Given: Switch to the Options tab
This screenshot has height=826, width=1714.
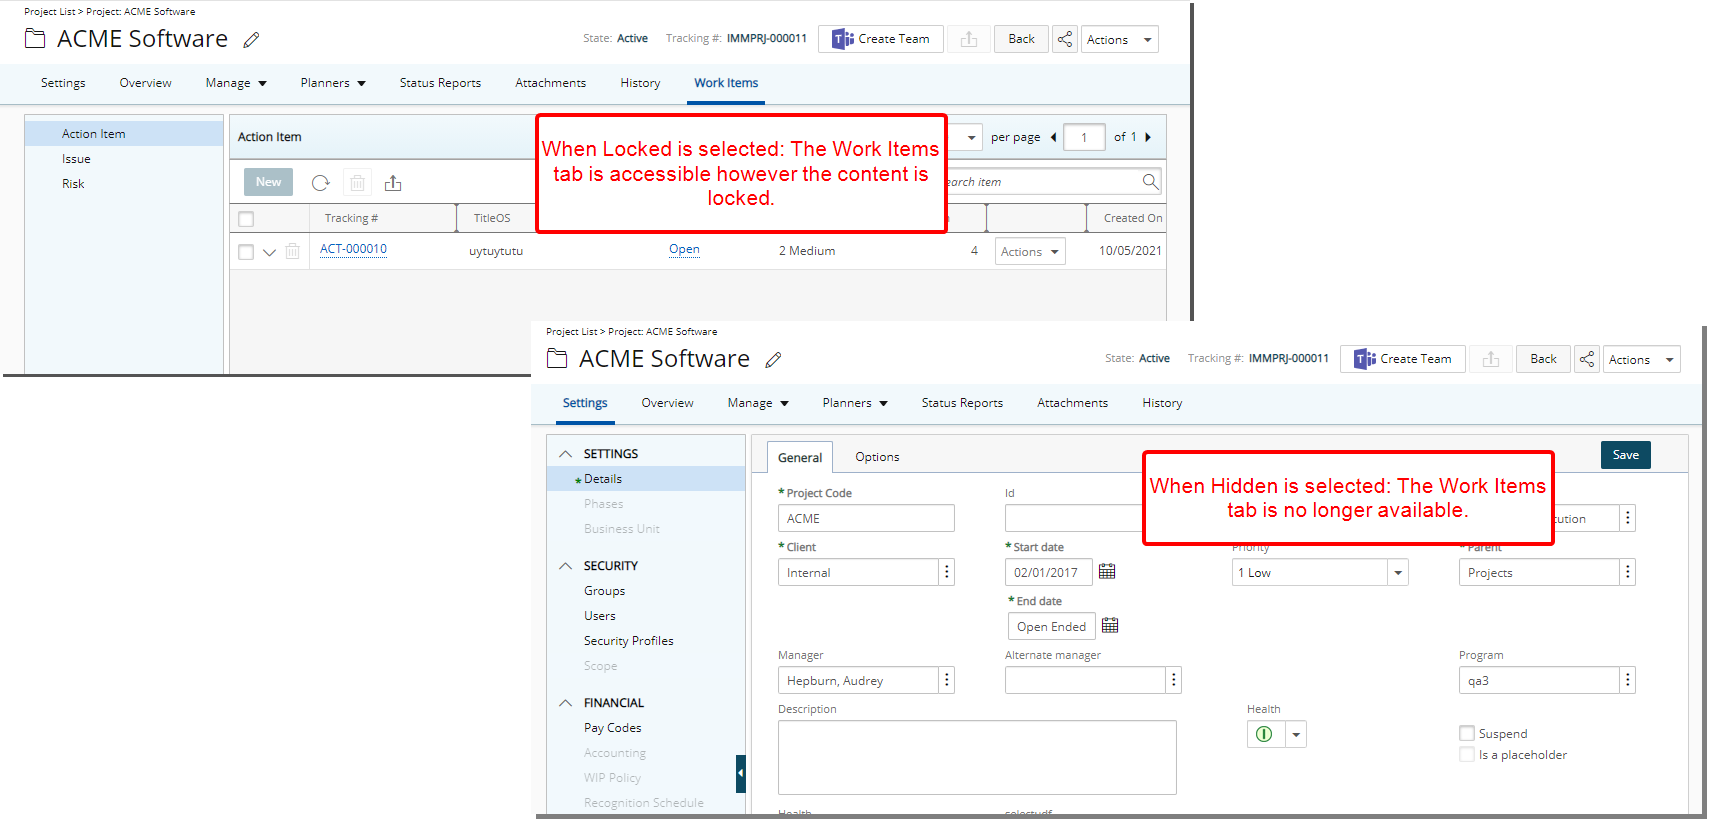Looking at the screenshot, I should 877,457.
